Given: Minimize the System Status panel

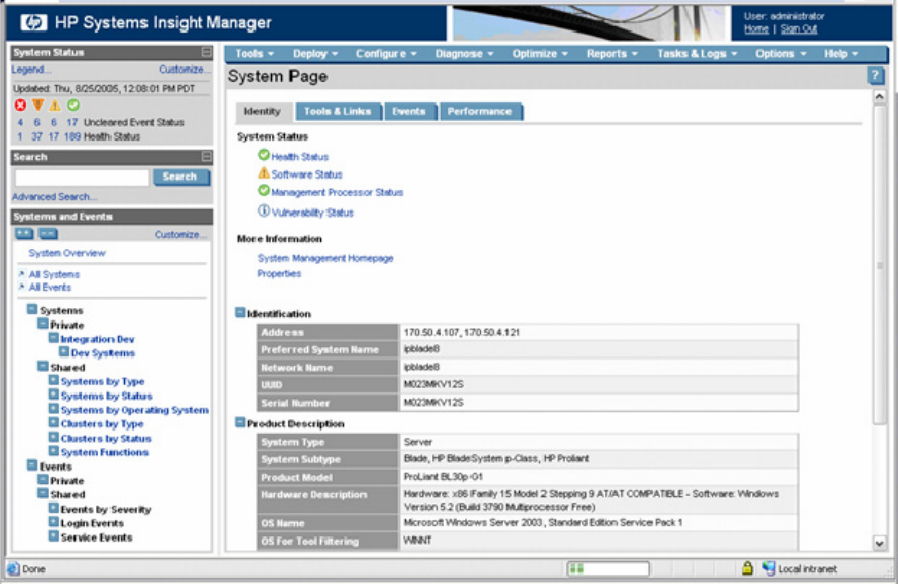Looking at the screenshot, I should 207,53.
